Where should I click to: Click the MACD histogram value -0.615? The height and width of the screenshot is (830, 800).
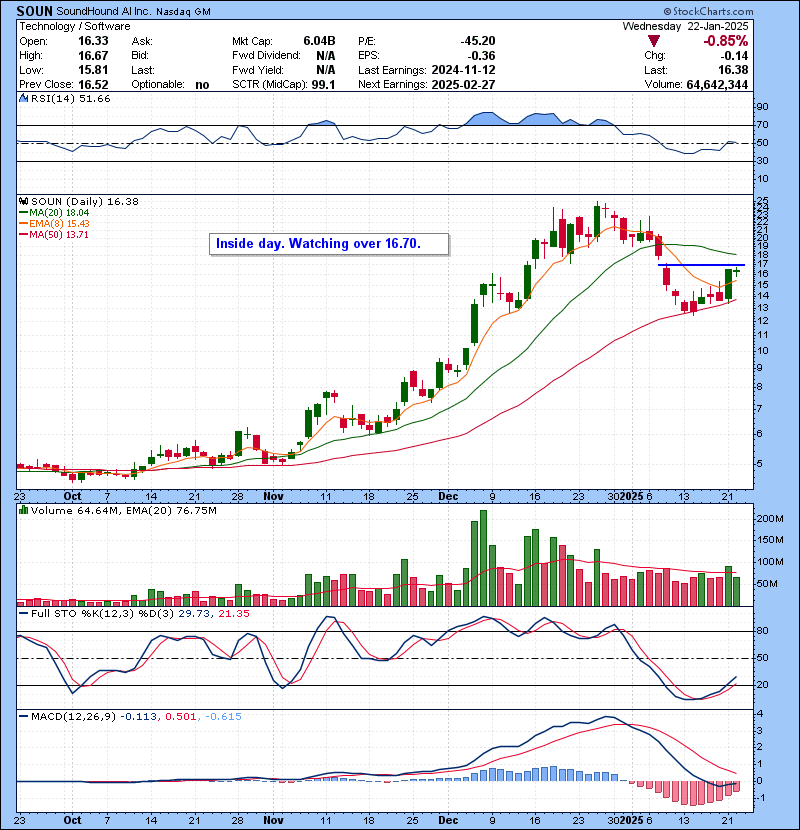point(223,716)
